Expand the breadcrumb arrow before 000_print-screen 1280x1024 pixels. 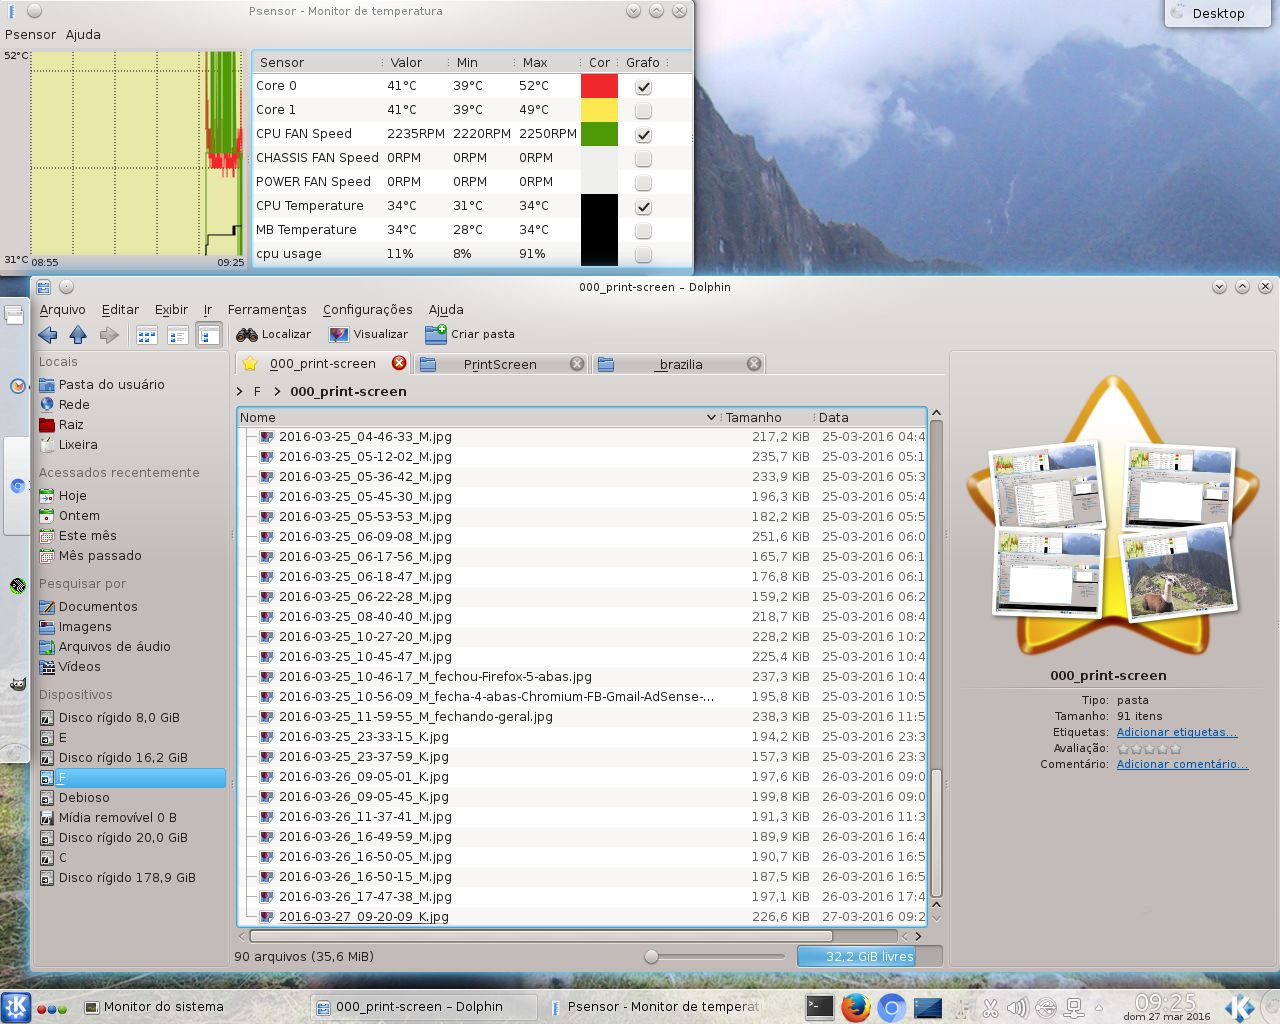[x=277, y=392]
